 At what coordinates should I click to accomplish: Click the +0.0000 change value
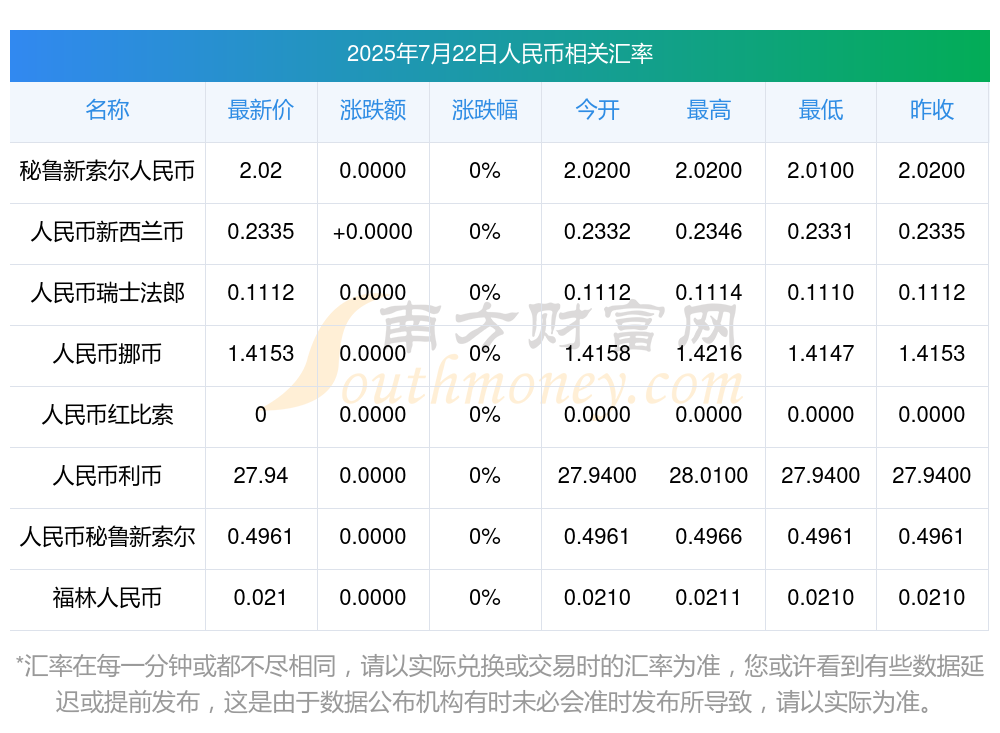[x=372, y=232]
